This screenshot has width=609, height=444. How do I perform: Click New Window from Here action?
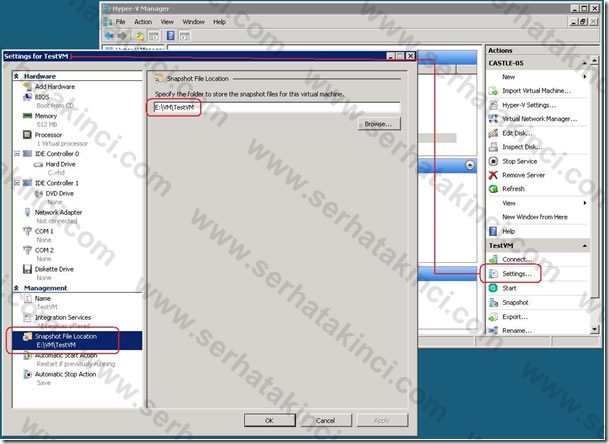(535, 217)
